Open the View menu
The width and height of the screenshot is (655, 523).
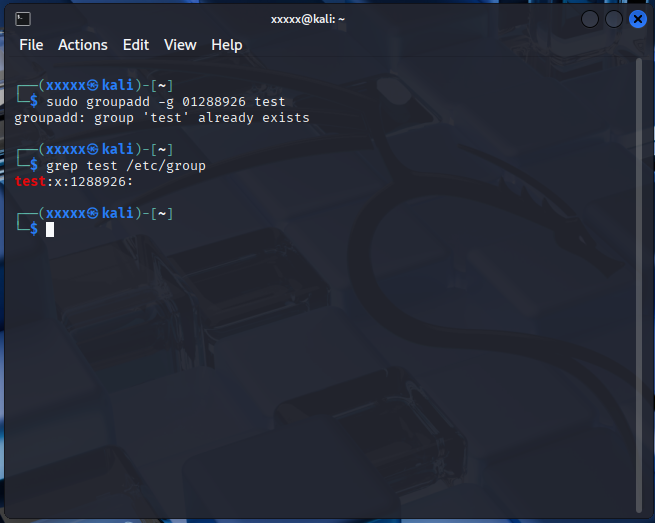click(180, 45)
